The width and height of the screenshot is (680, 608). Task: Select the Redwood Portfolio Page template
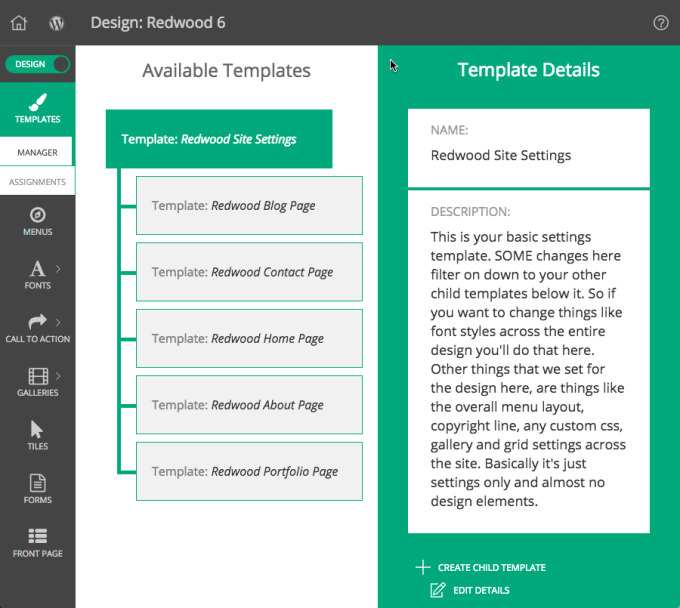pos(249,471)
